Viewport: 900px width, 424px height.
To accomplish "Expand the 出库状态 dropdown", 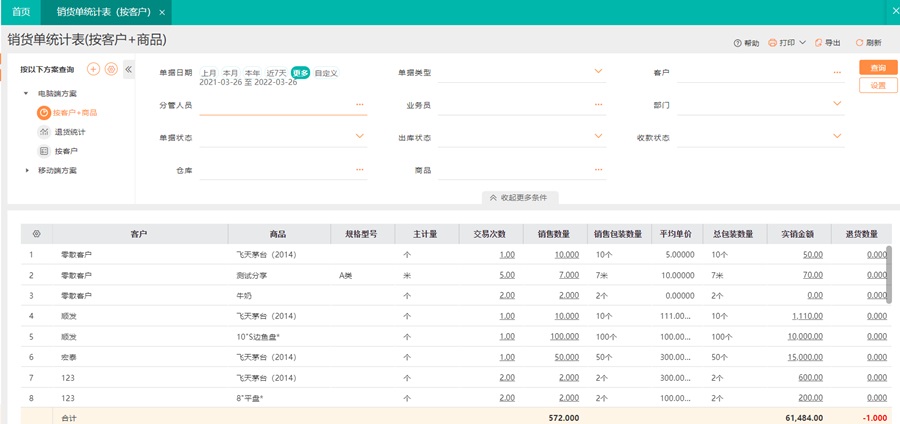I will [x=599, y=136].
